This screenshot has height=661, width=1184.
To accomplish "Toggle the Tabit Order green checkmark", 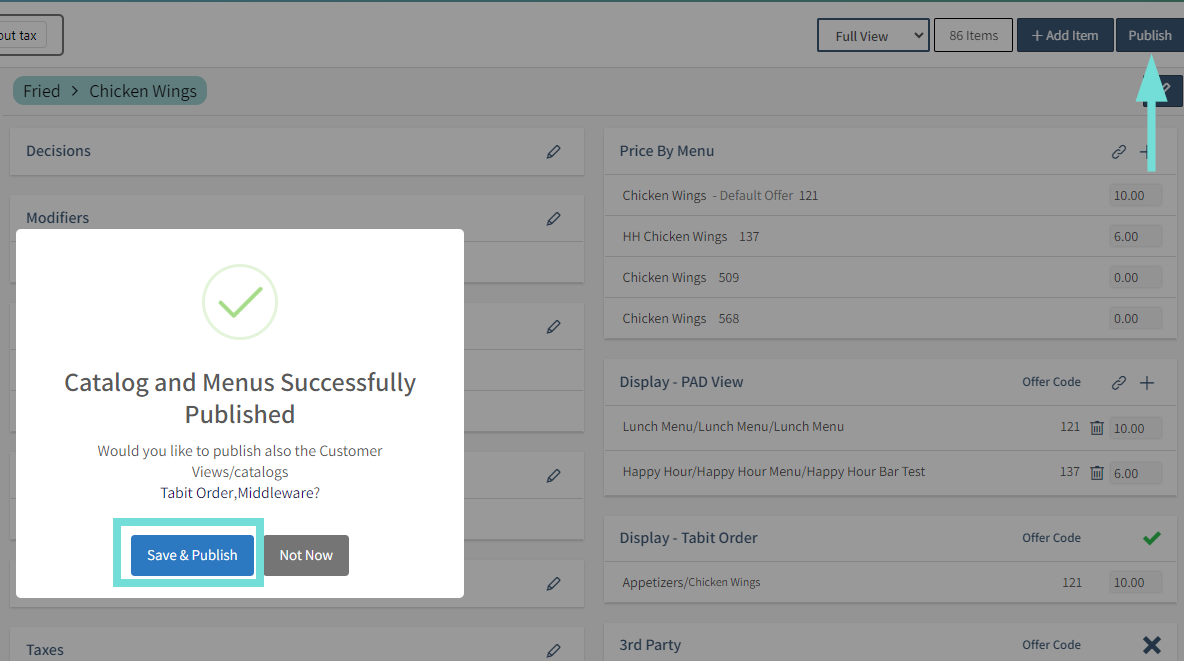I will pos(1151,538).
